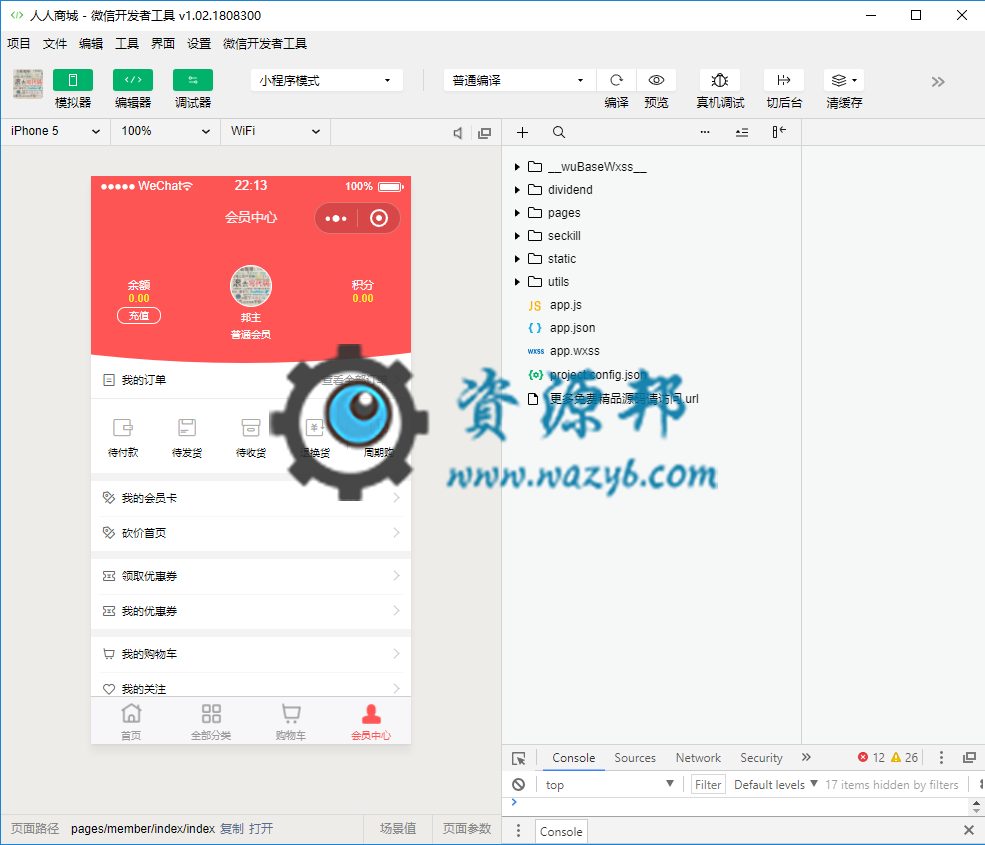Open the app.wxss file
This screenshot has height=845, width=985.
tap(574, 351)
